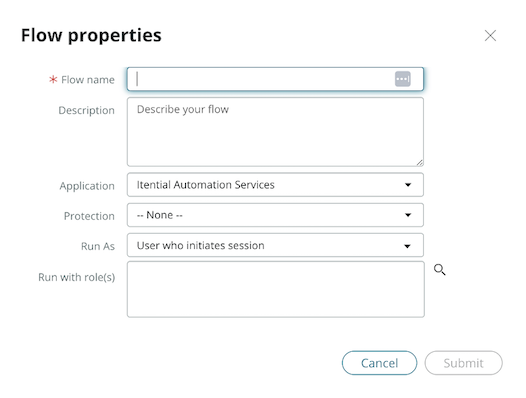The width and height of the screenshot is (526, 398).
Task: Click the red required asterisk beside Flow name
Action: [x=53, y=80]
